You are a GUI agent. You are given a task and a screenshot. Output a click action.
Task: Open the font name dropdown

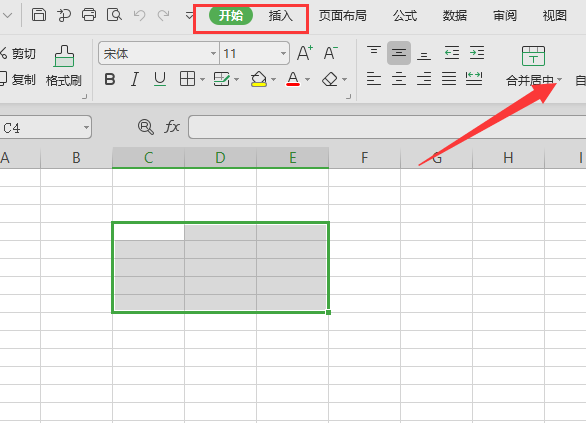213,53
